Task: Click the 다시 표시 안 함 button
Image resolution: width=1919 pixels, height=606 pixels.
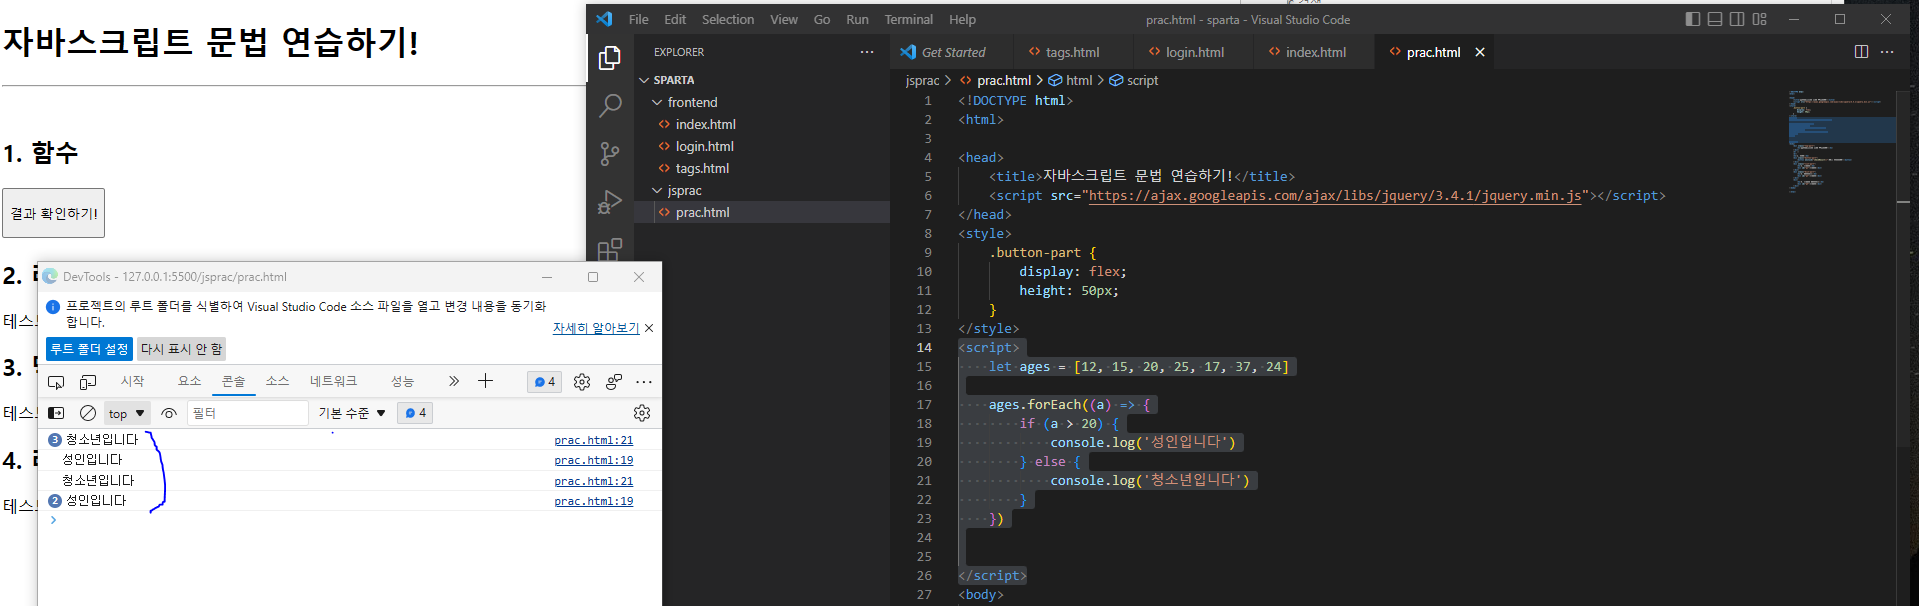Action: (181, 349)
